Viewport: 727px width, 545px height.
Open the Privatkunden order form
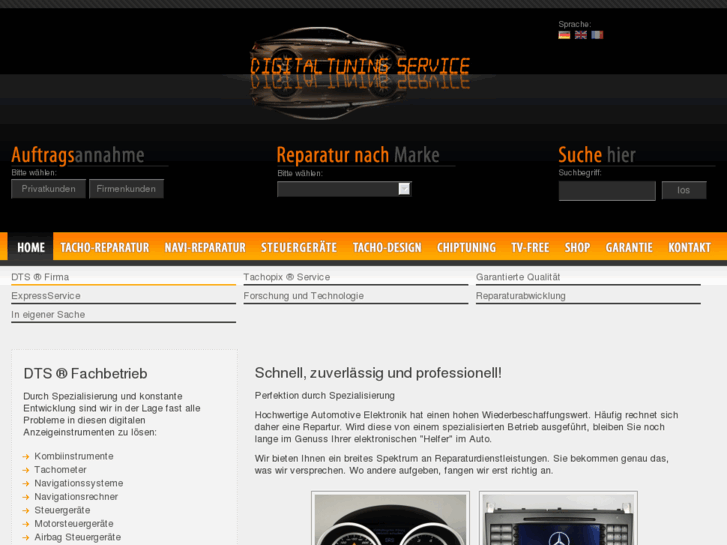48,189
